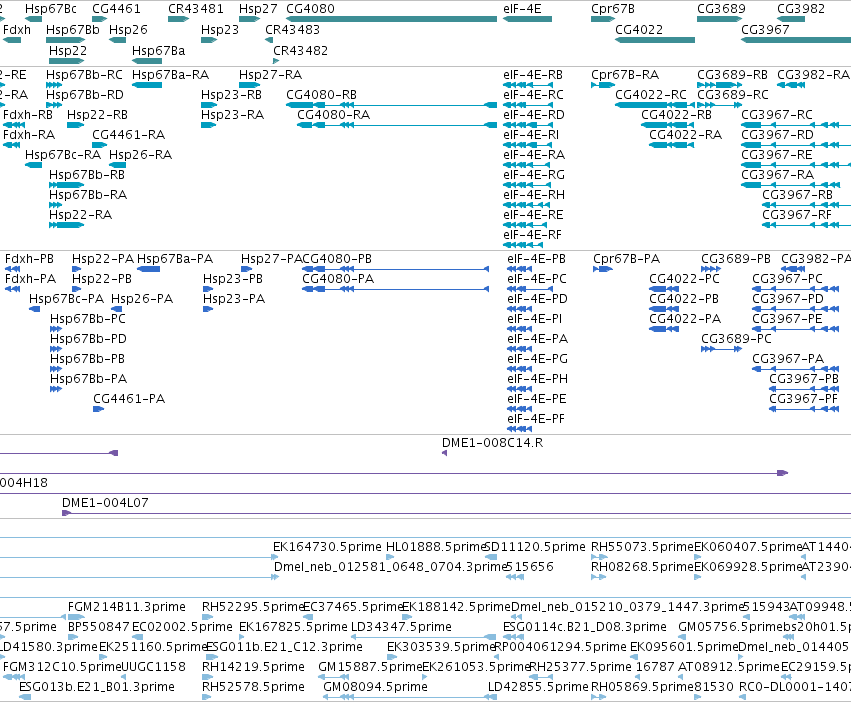Click EST EK164730.5prime
Image resolution: width=851 pixels, height=702 pixels.
327,546
